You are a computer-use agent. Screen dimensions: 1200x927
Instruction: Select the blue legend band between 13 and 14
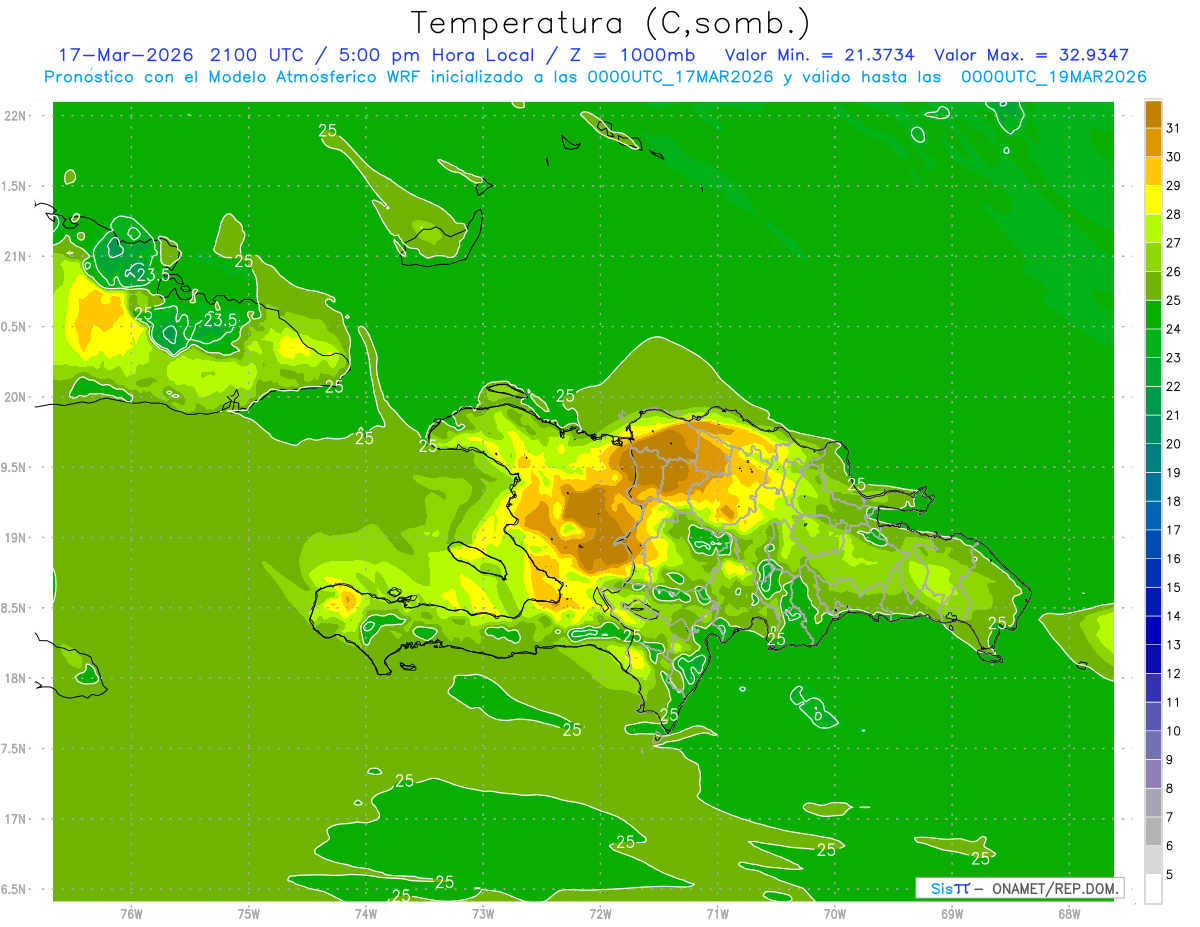pyautogui.click(x=1153, y=630)
